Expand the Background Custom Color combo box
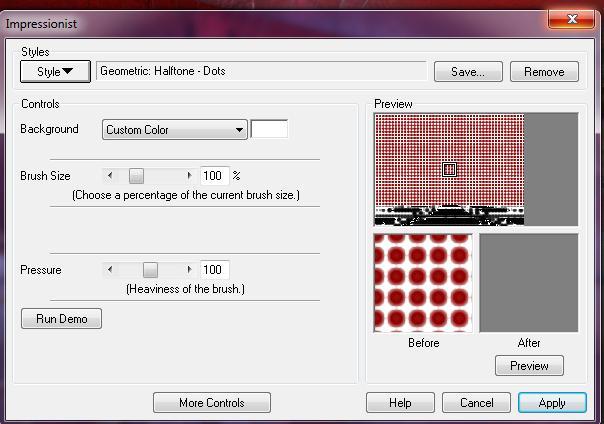The image size is (604, 424). coord(174,130)
